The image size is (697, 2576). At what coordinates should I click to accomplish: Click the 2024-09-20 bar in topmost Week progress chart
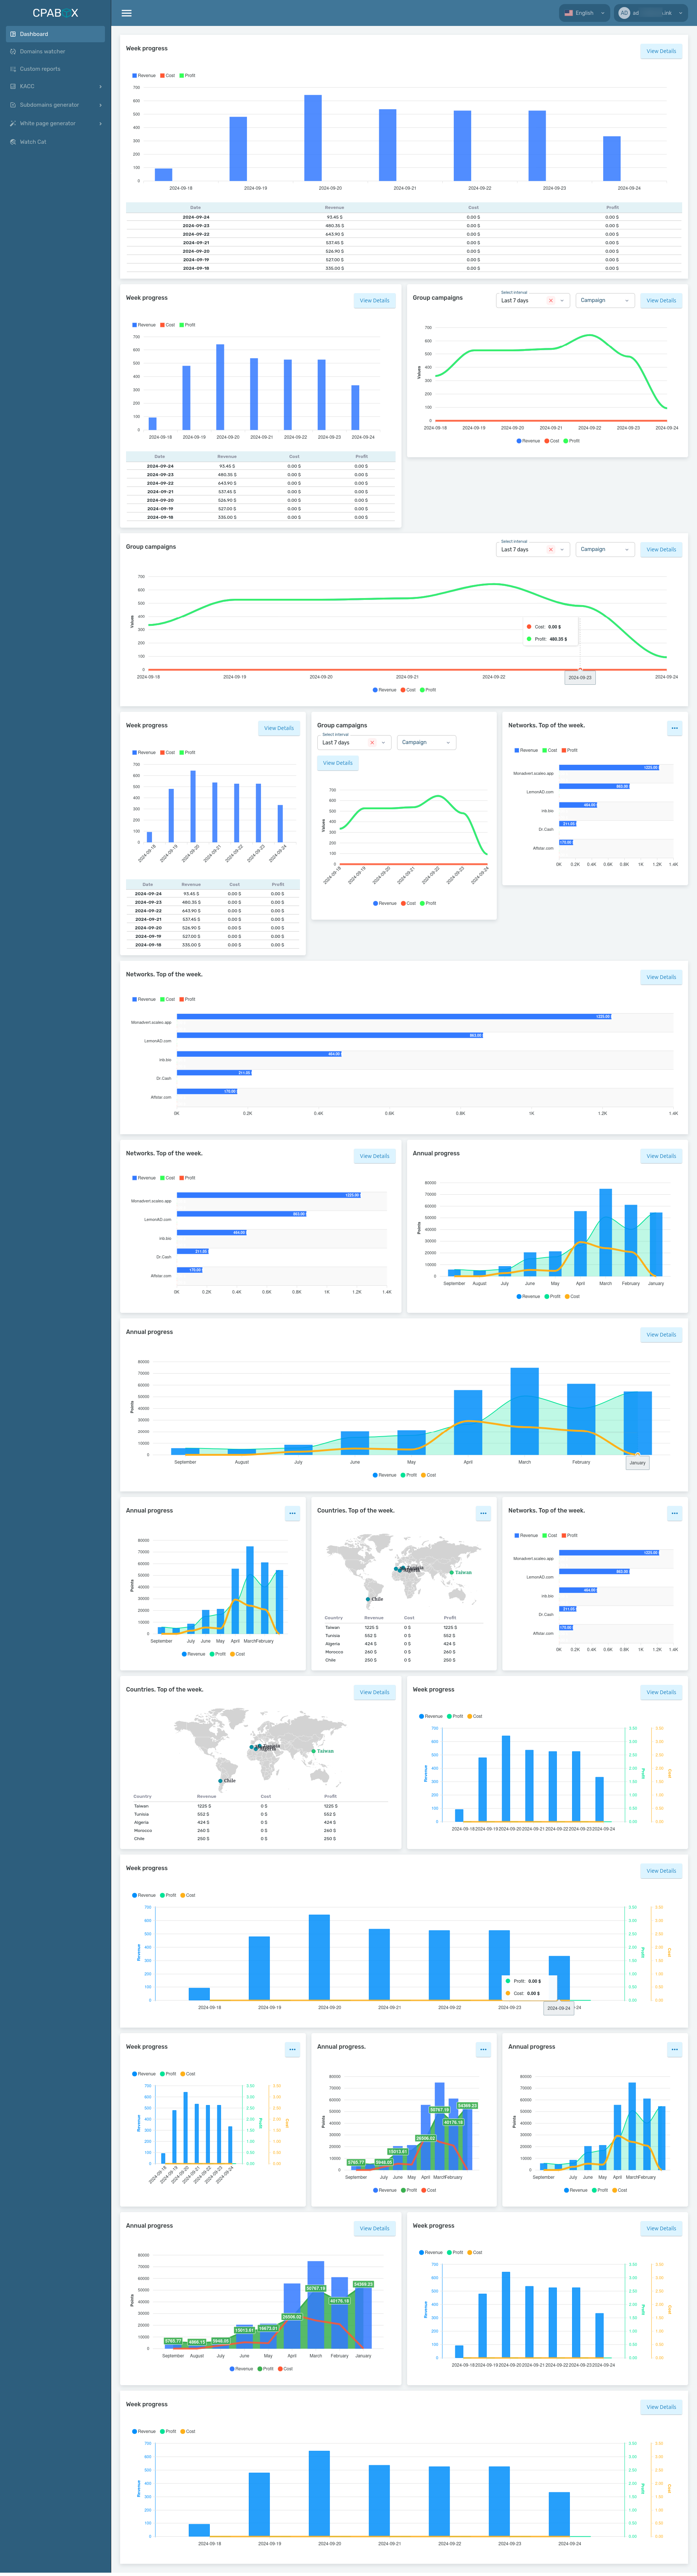pos(313,138)
